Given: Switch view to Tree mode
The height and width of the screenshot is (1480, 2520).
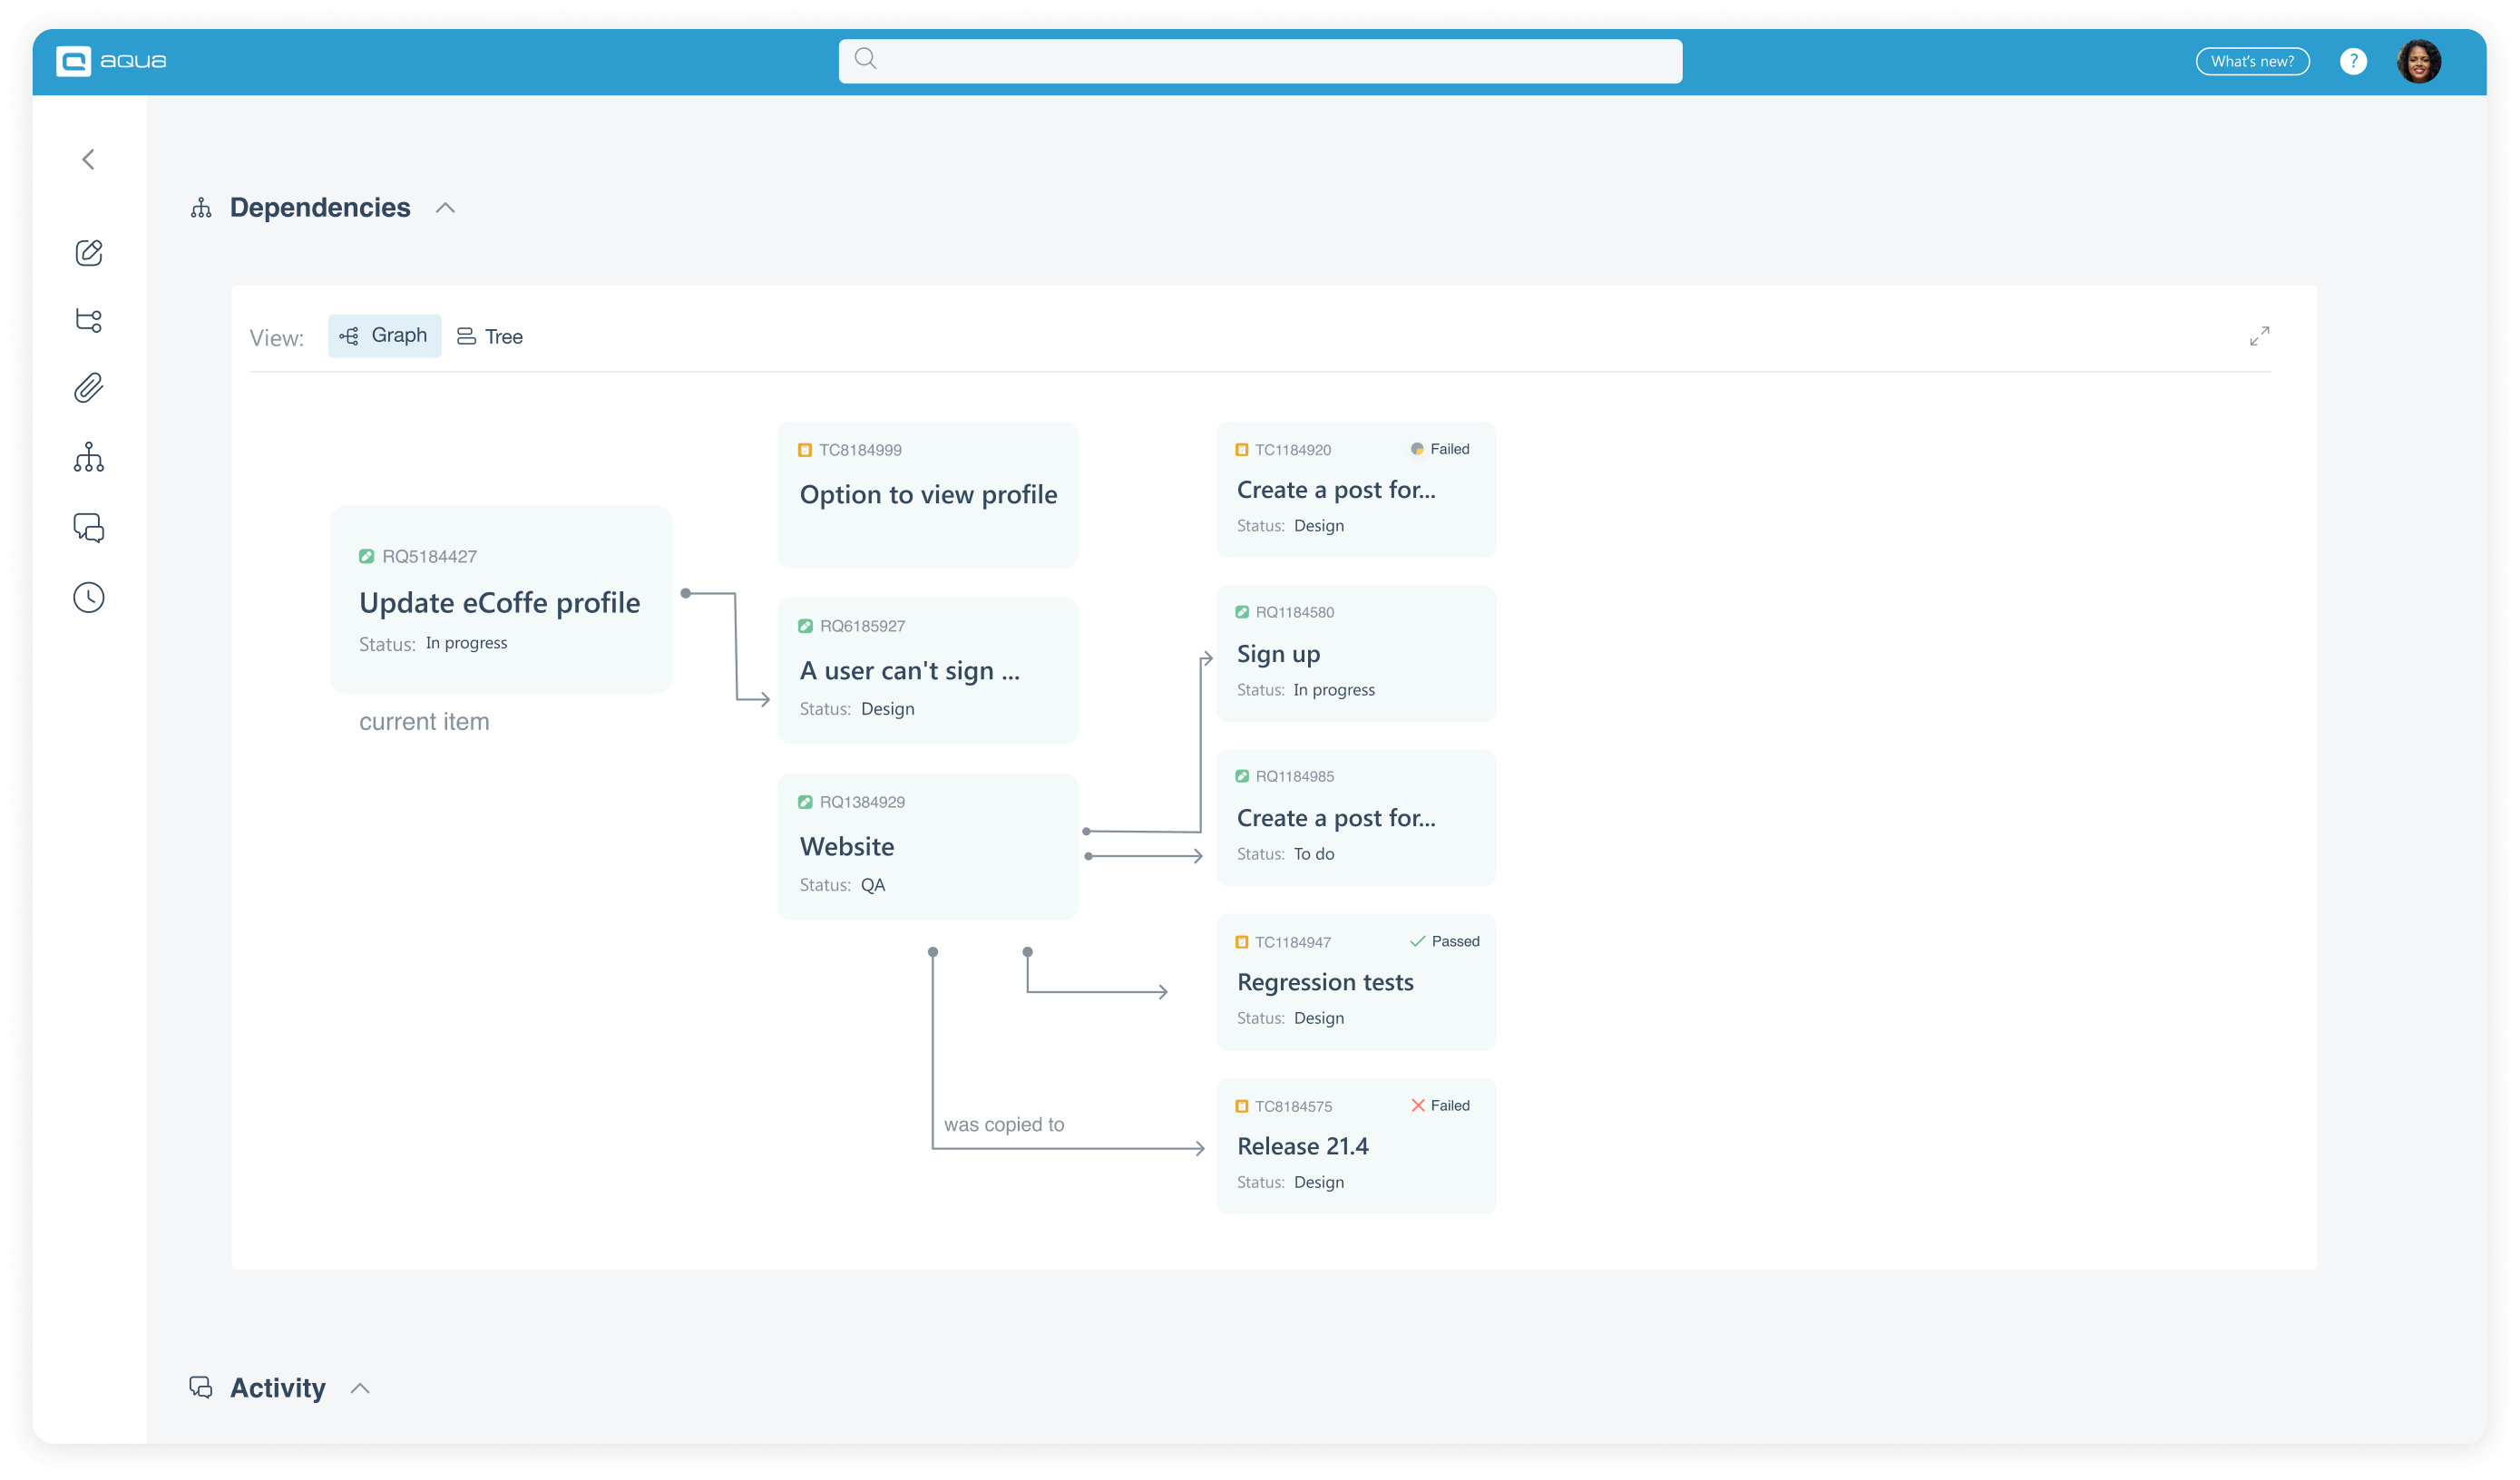Looking at the screenshot, I should (x=489, y=336).
